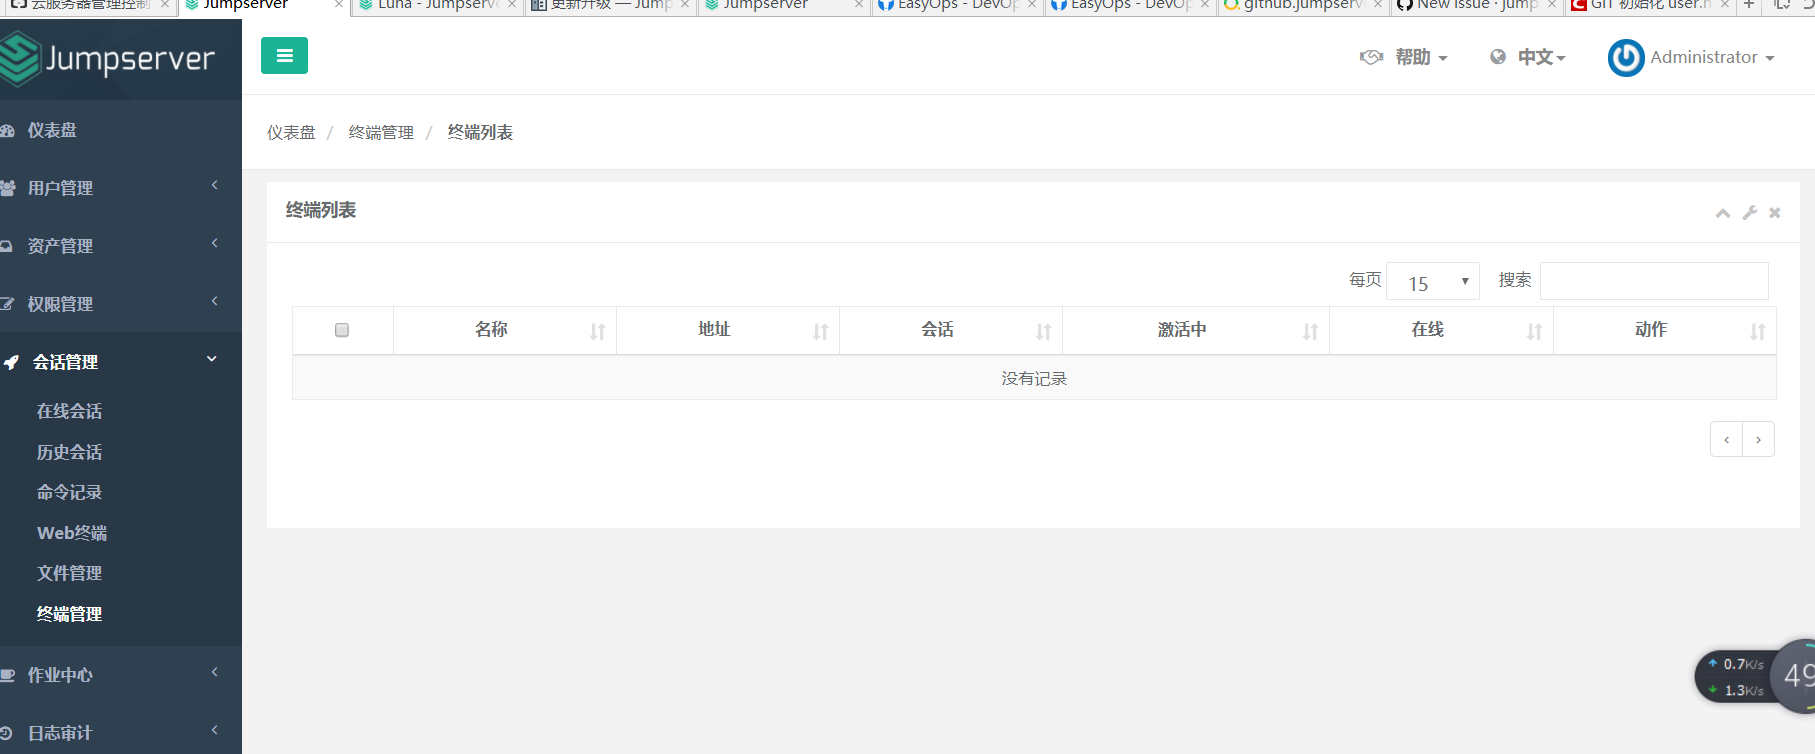Expand the 作业中心 sidebar menu
This screenshot has width=1815, height=754.
[121, 675]
